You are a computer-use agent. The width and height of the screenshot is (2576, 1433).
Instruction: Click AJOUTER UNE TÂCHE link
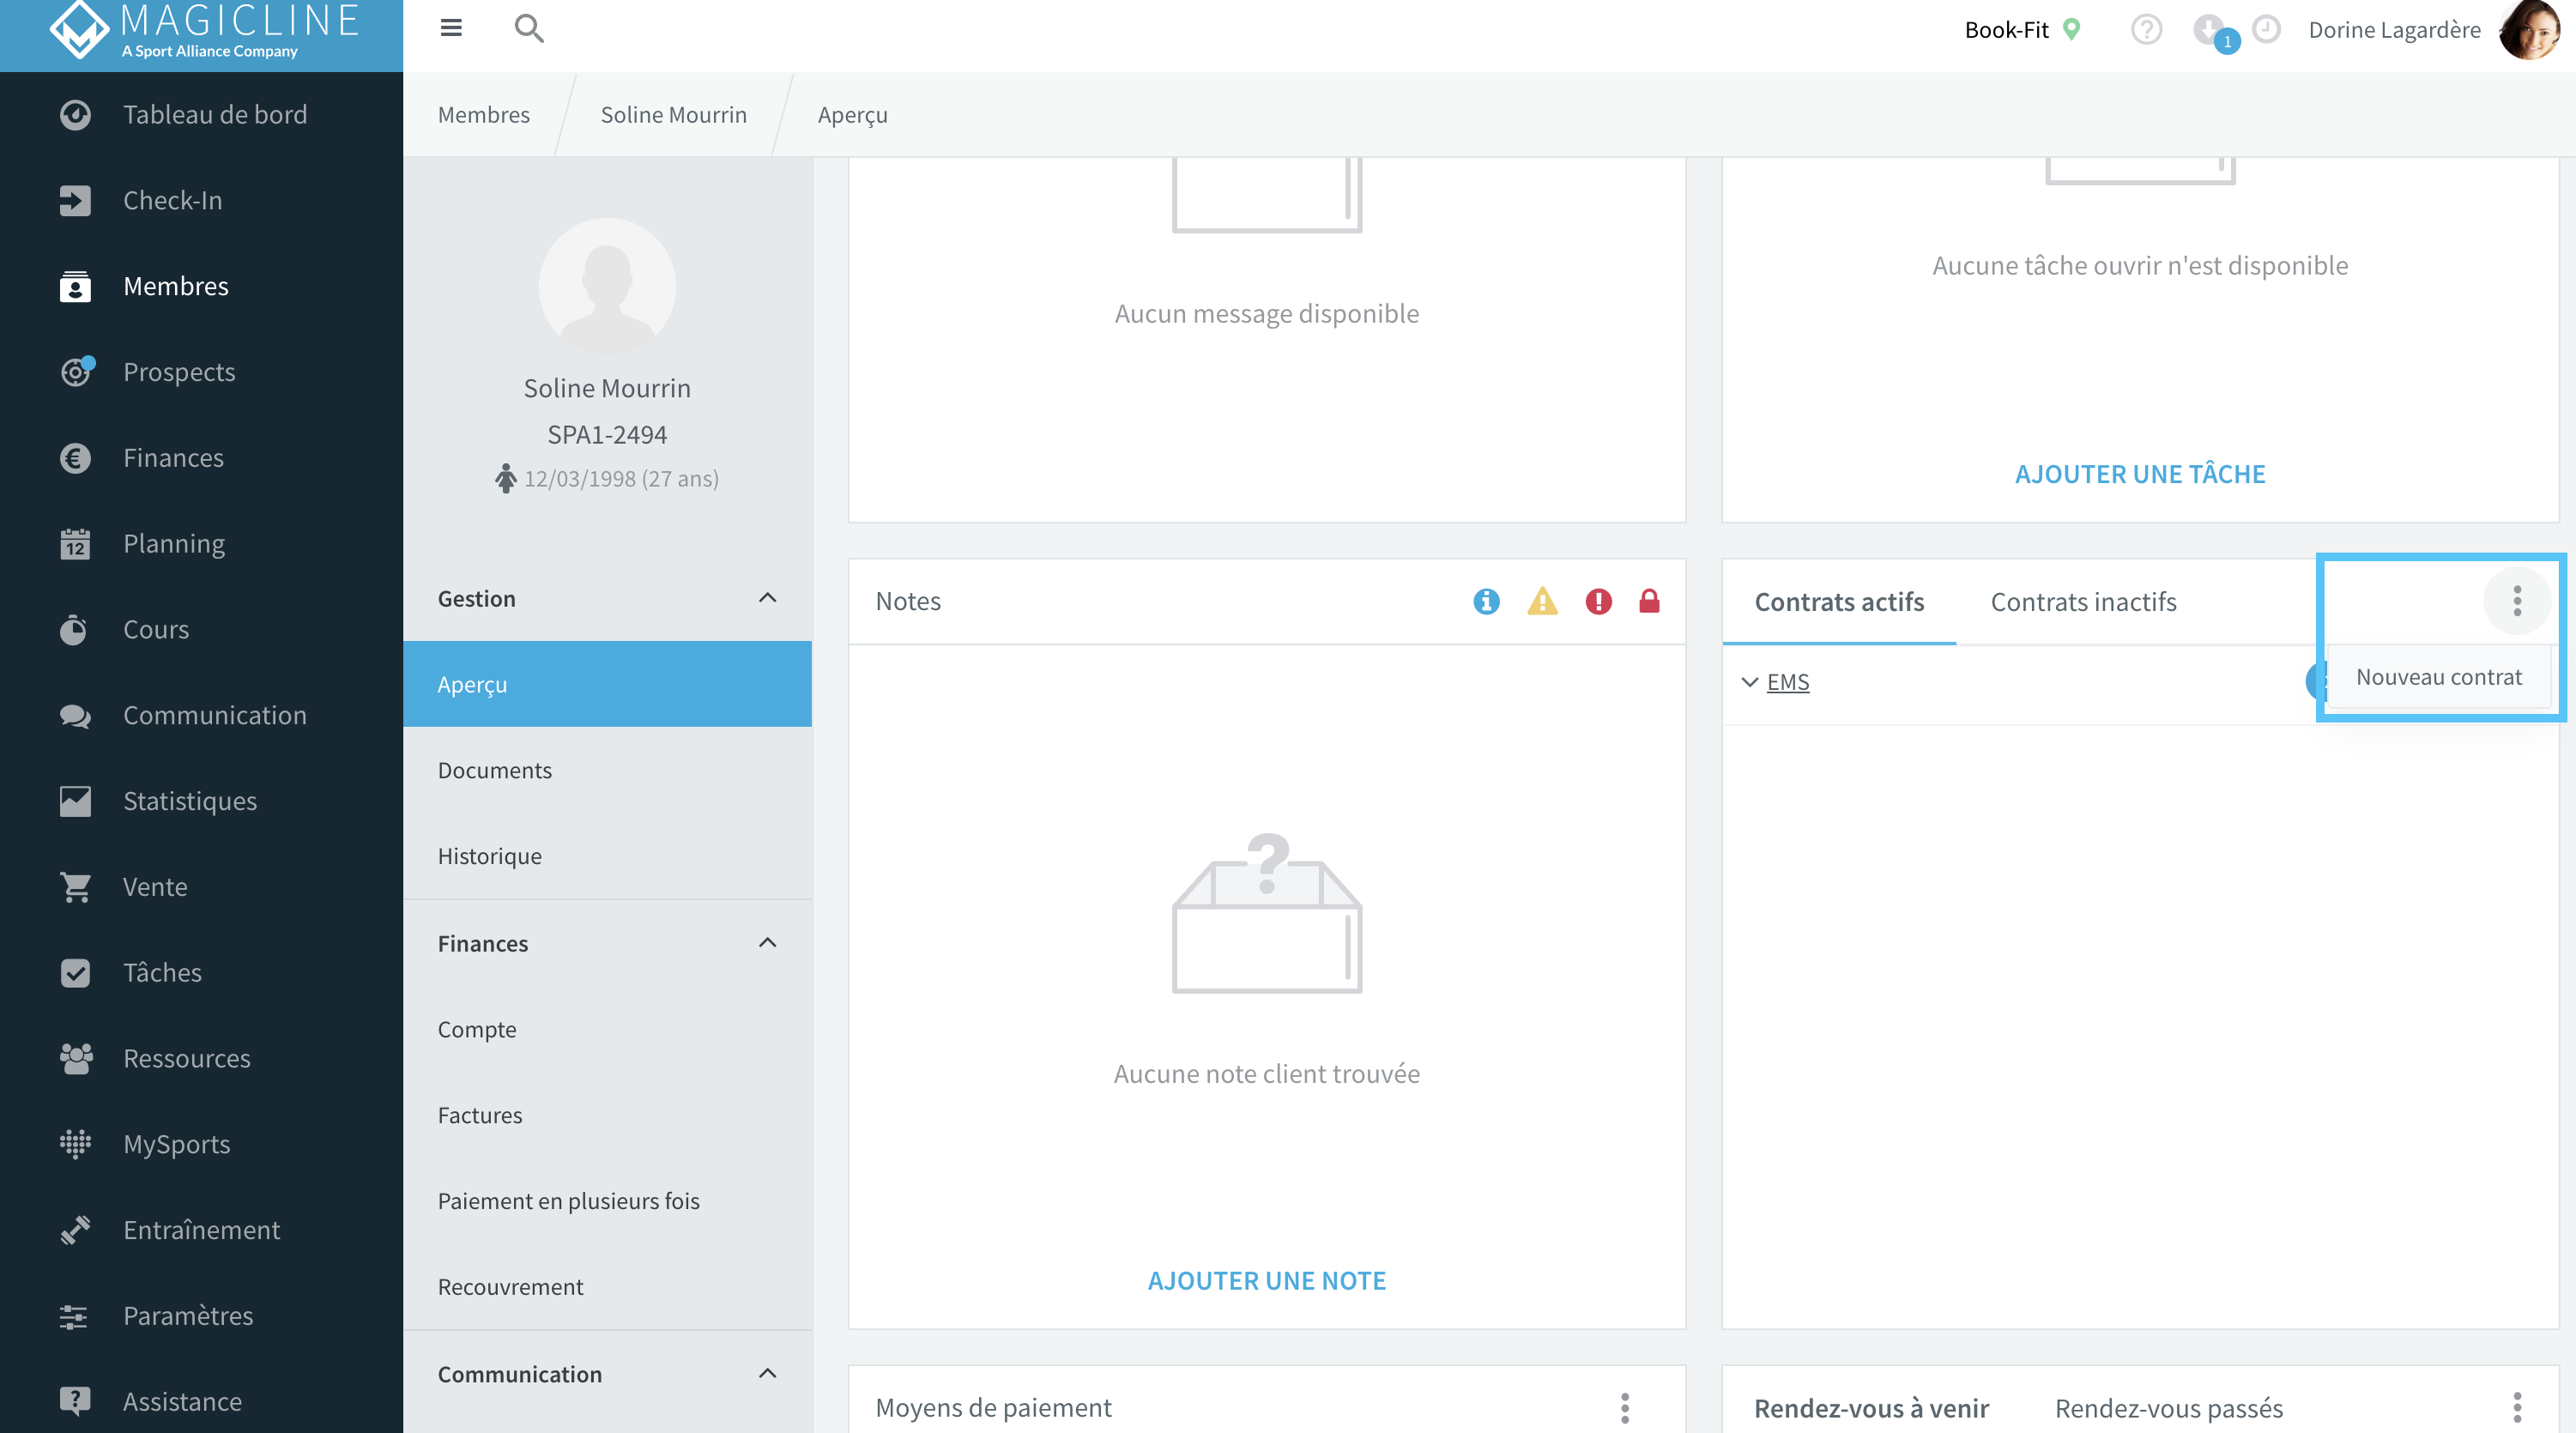pos(2139,474)
